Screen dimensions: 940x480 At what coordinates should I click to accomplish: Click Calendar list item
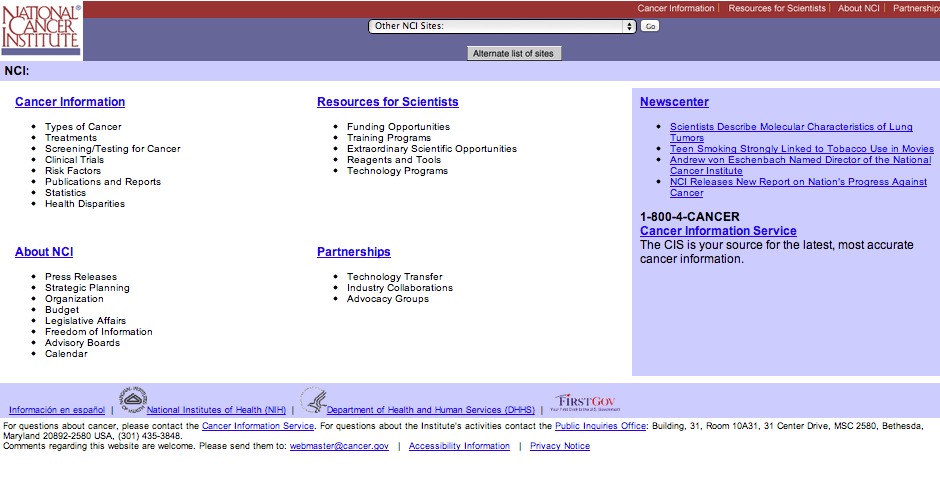pos(66,354)
